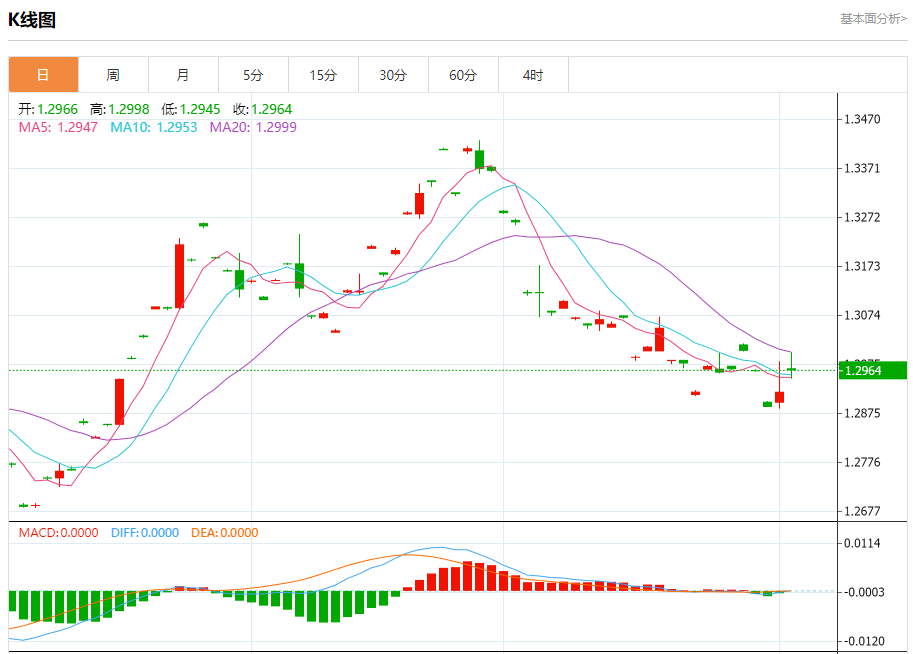
Task: Click the MA5 indicator label
Action: point(58,127)
